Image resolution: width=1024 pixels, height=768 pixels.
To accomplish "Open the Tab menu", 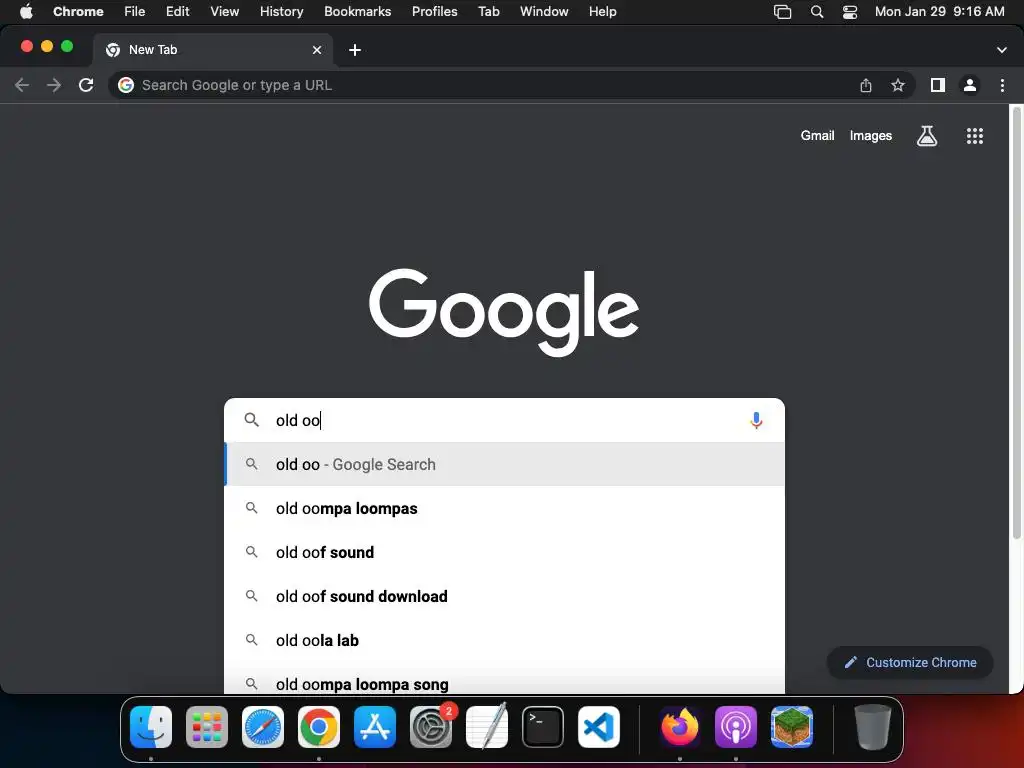I will pos(488,12).
